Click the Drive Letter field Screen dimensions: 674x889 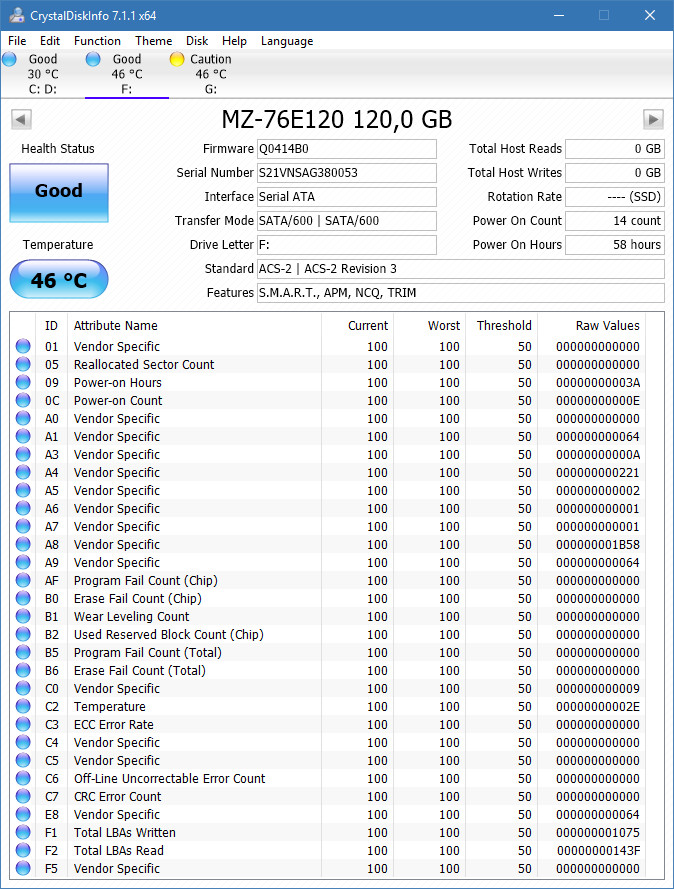[x=347, y=245]
